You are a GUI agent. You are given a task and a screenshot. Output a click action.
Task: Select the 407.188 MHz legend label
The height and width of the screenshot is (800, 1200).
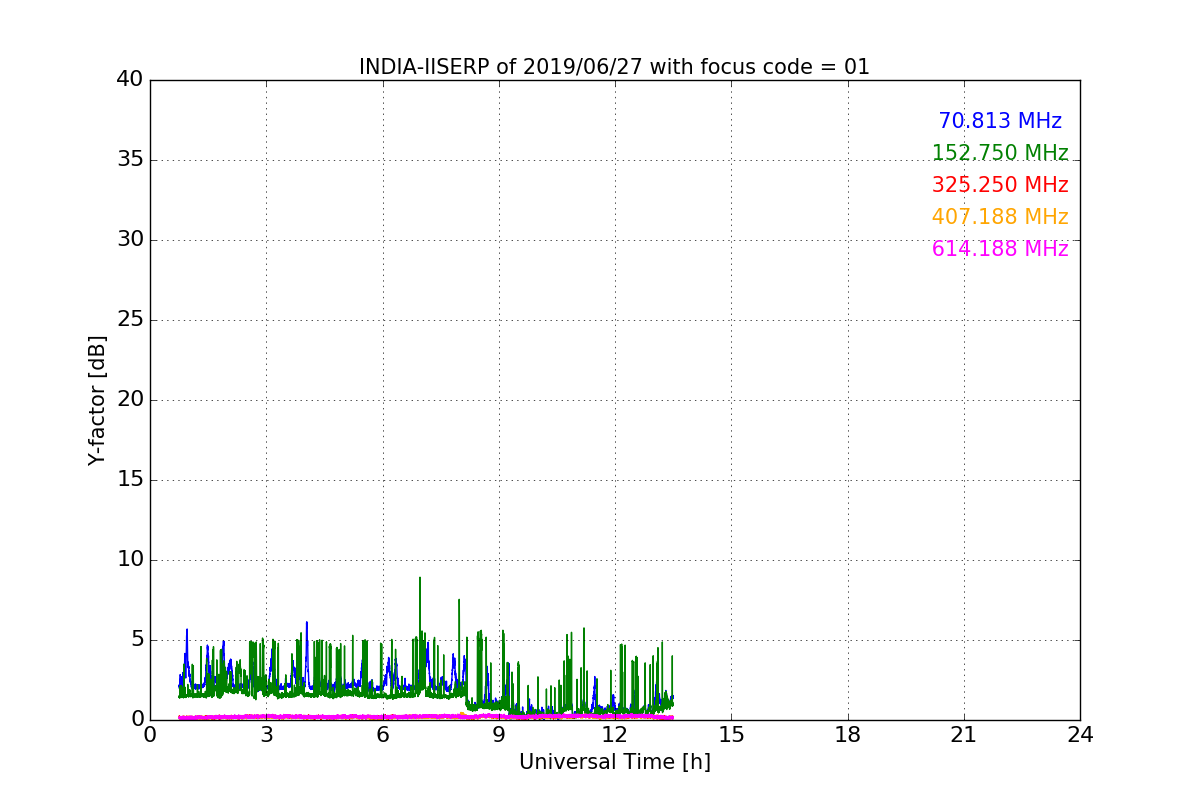point(1000,217)
